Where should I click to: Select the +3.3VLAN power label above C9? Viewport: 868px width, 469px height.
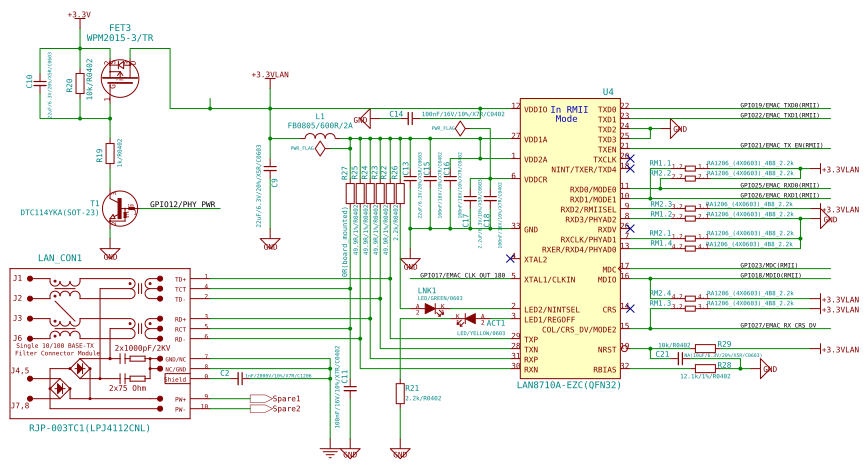coord(270,75)
